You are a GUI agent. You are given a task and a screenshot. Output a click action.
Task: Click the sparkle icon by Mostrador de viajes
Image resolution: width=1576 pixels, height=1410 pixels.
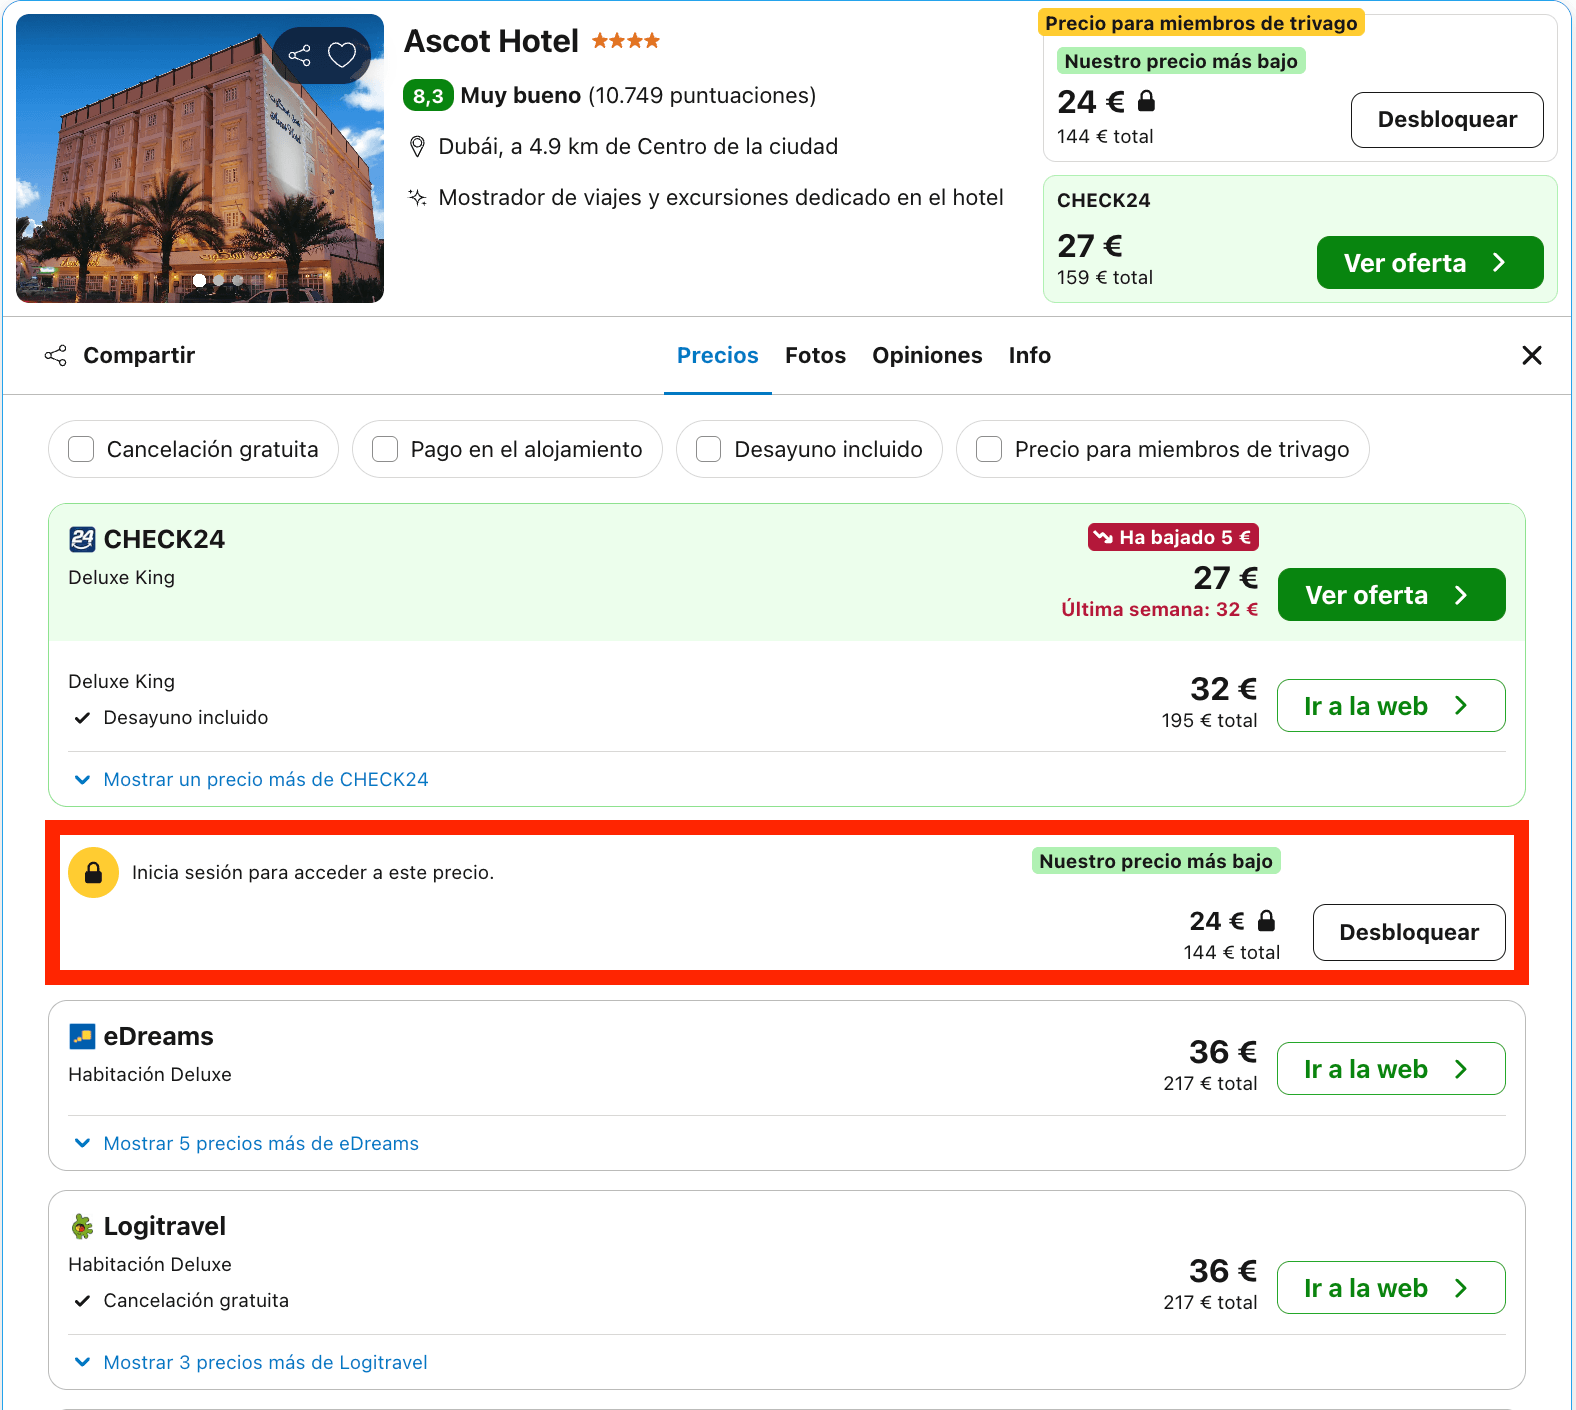tap(418, 197)
